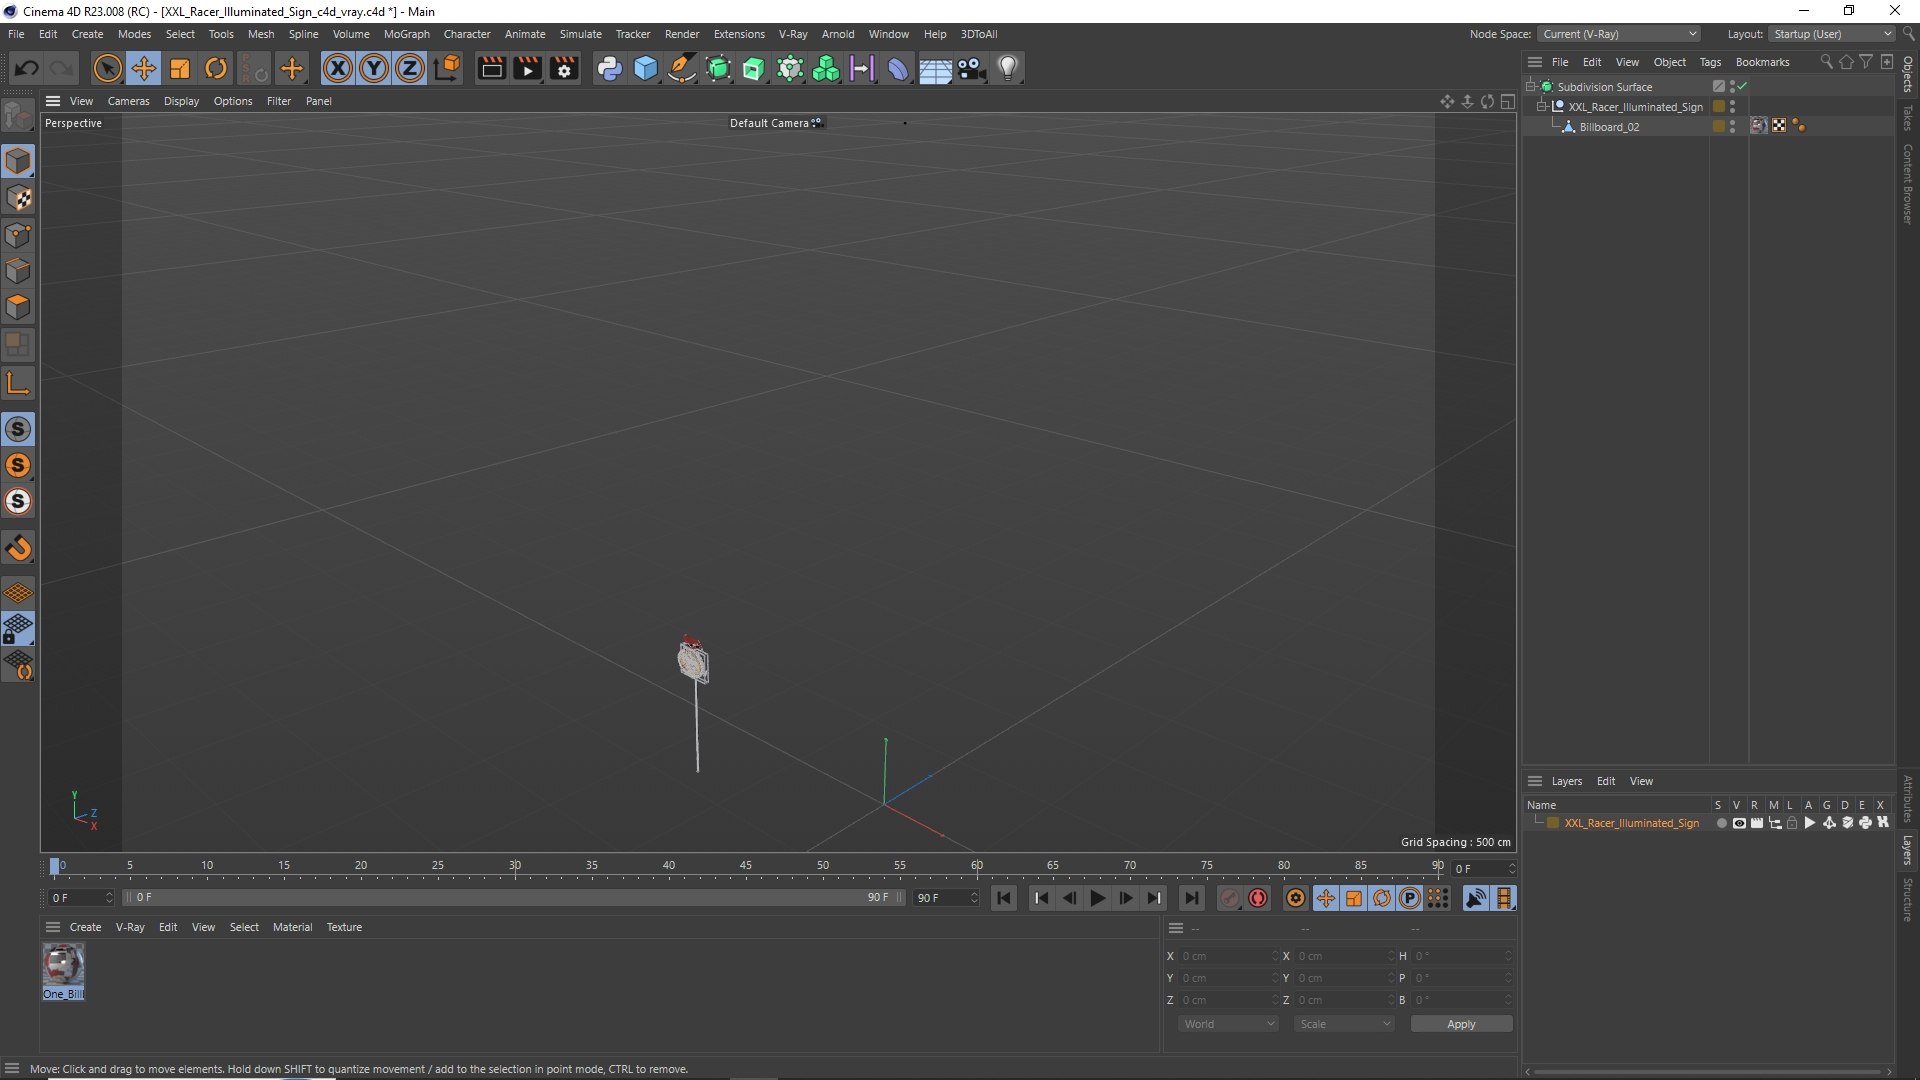Toggle Autokeying record button
This screenshot has width=1920, height=1080.
pos(1258,898)
